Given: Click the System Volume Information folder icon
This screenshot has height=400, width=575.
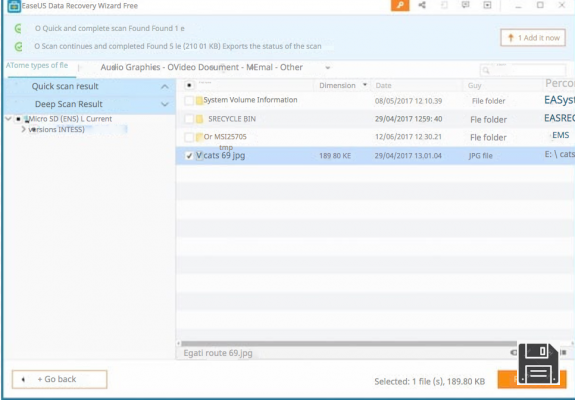Looking at the screenshot, I should pyautogui.click(x=199, y=101).
